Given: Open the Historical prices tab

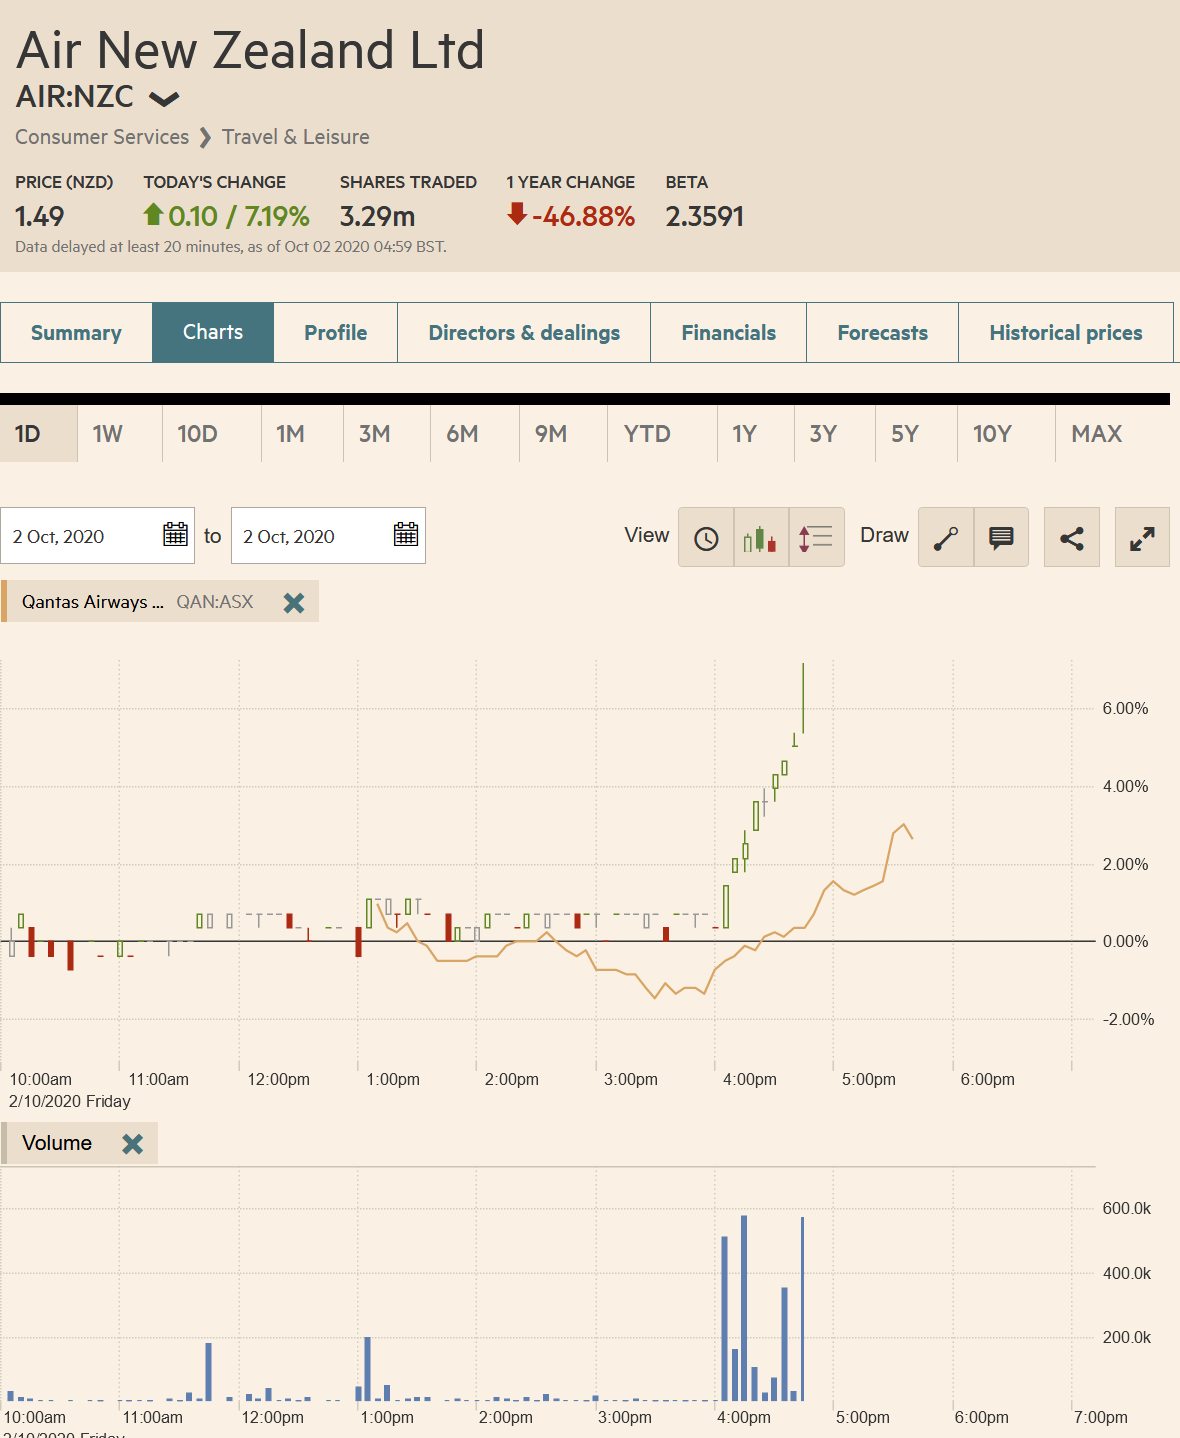Looking at the screenshot, I should (1065, 333).
